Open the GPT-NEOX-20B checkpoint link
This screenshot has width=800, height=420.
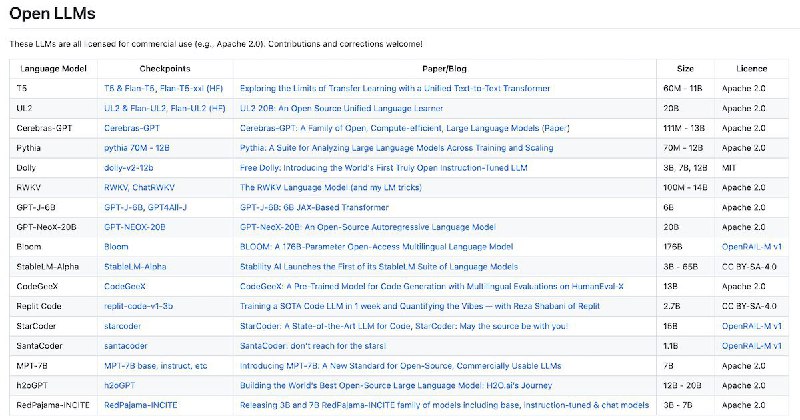[135, 227]
